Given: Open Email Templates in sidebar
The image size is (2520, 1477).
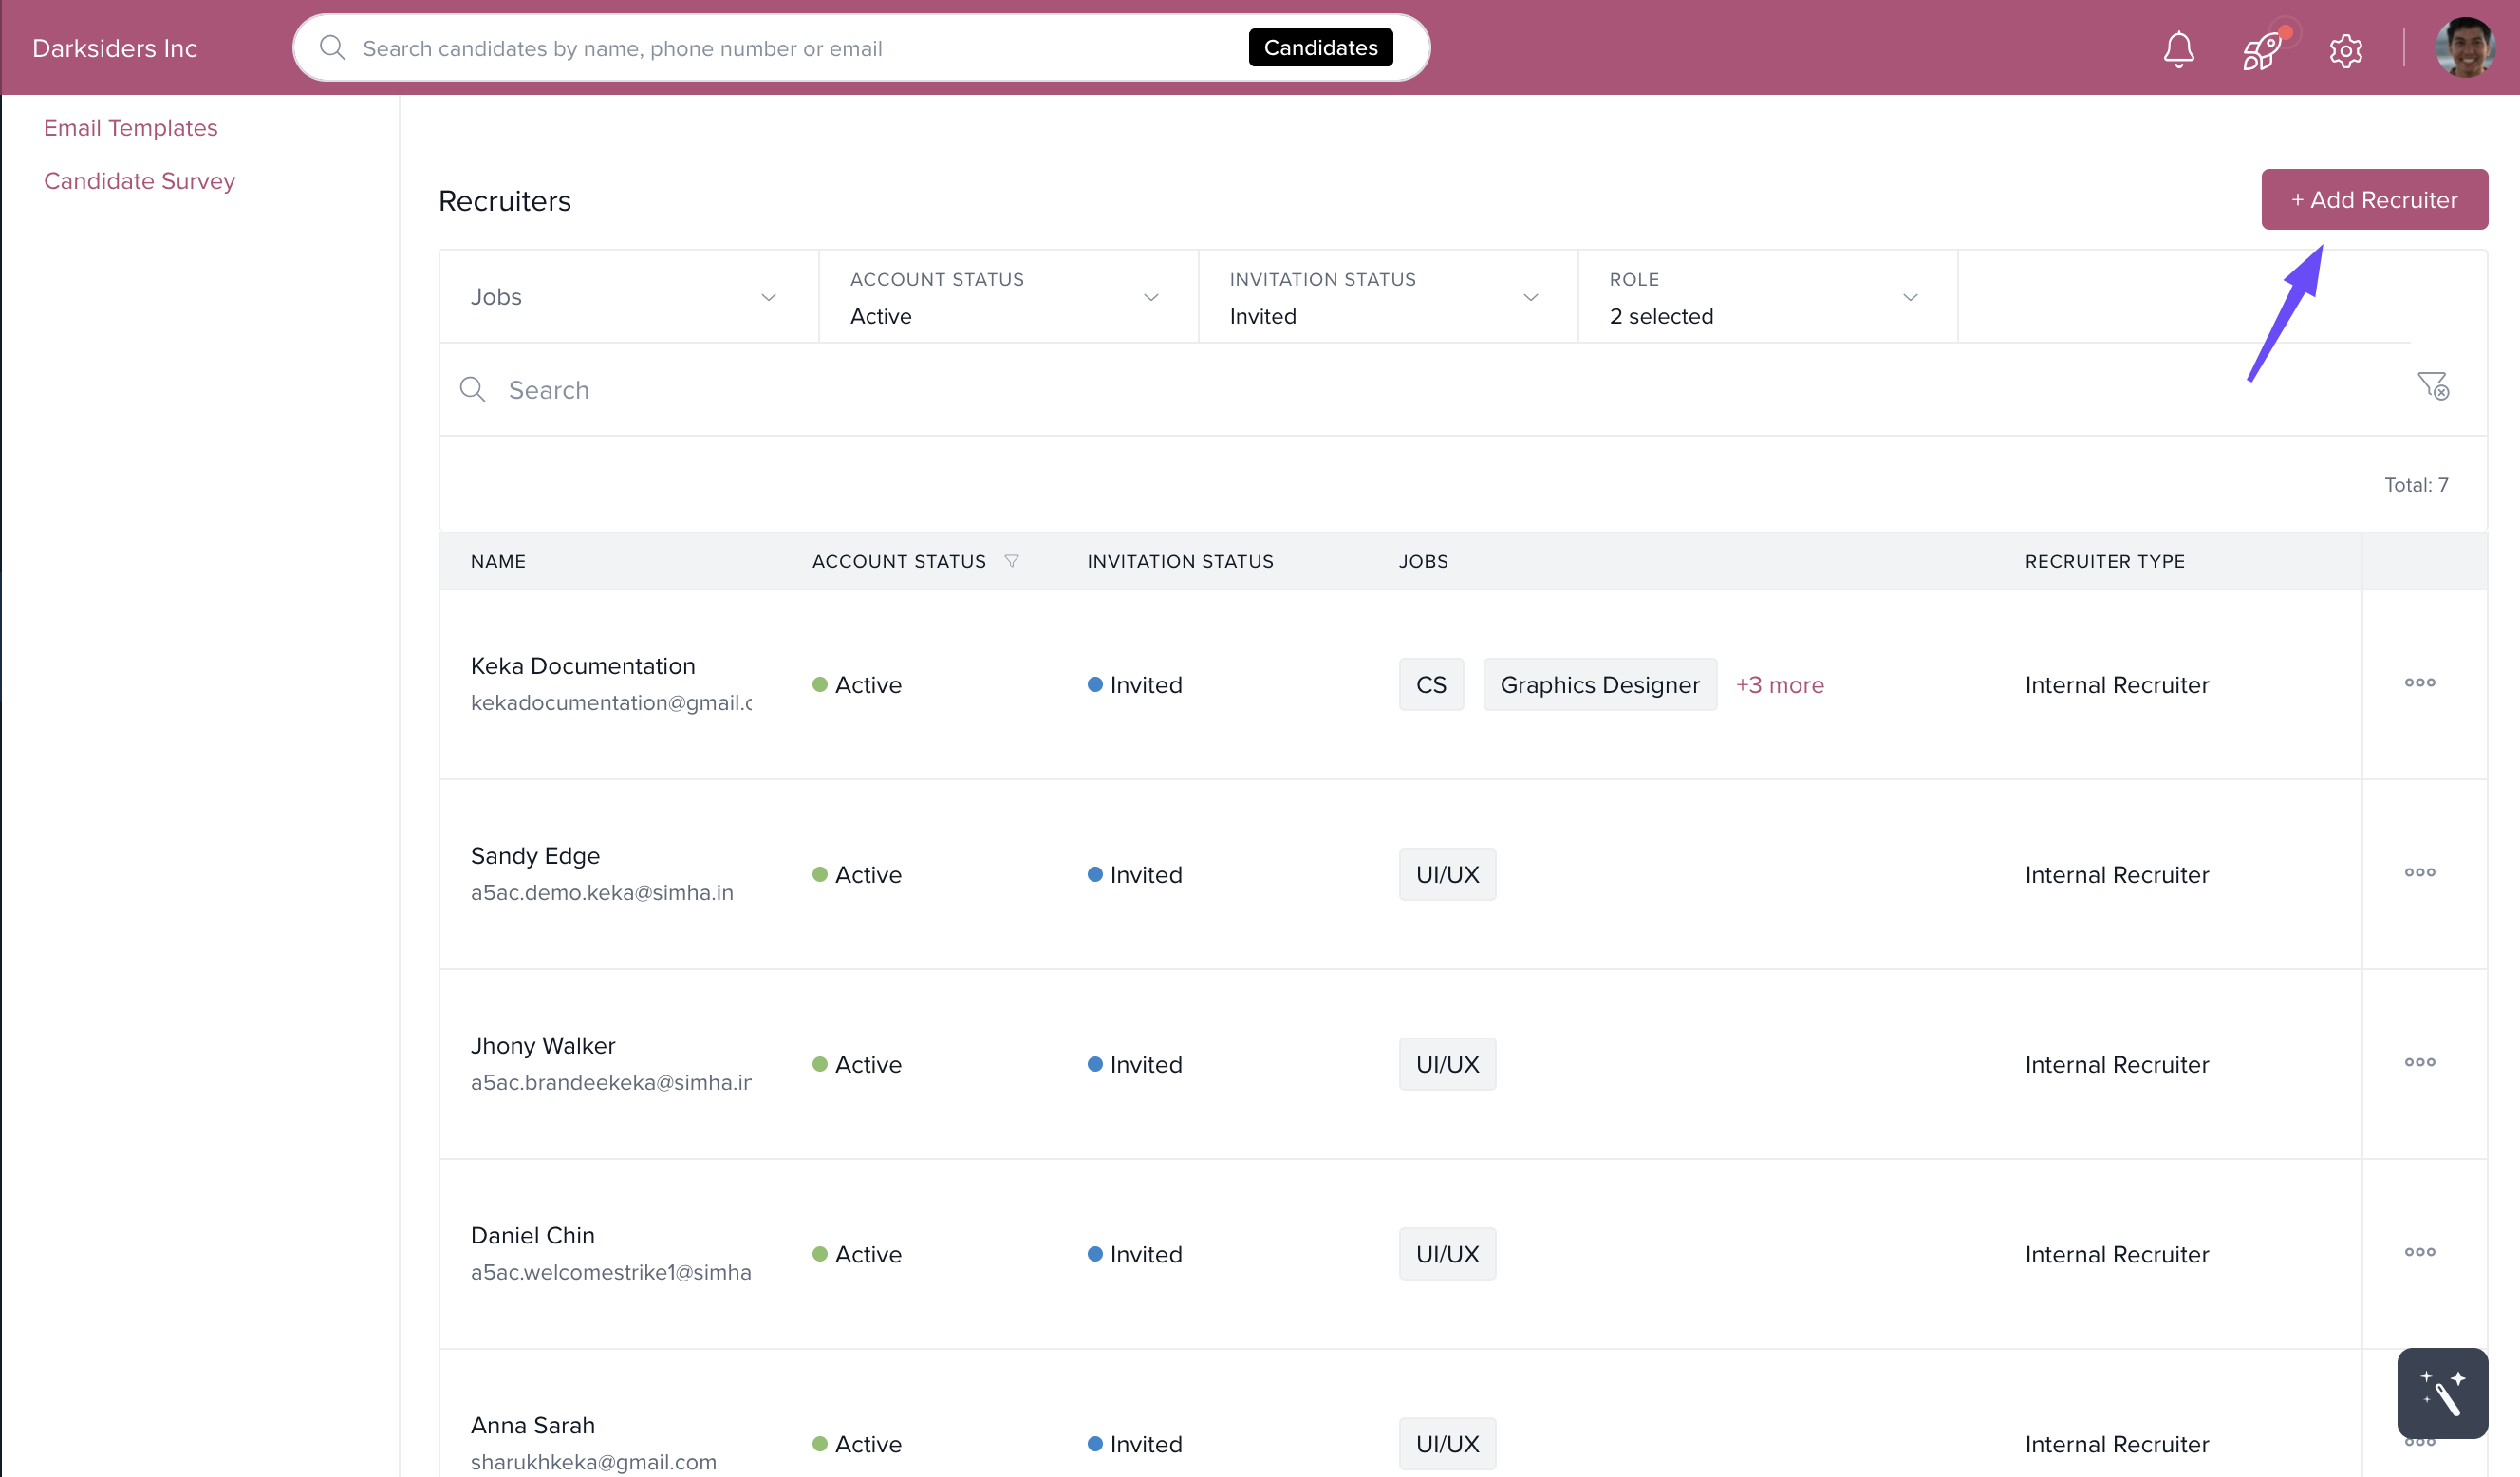Looking at the screenshot, I should (131, 128).
